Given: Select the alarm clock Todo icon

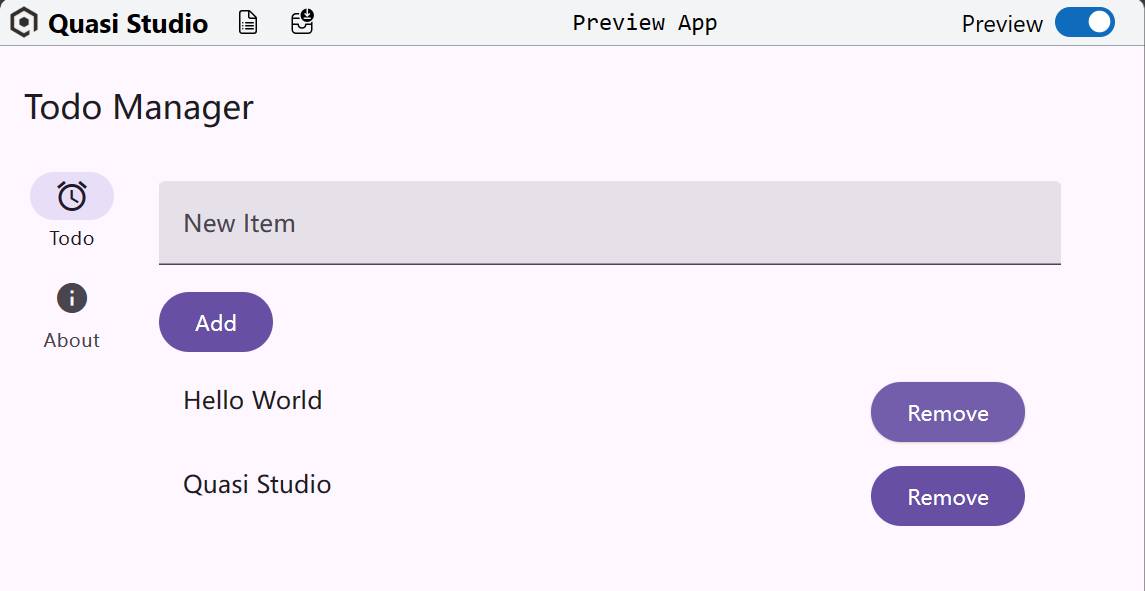Looking at the screenshot, I should [x=72, y=196].
